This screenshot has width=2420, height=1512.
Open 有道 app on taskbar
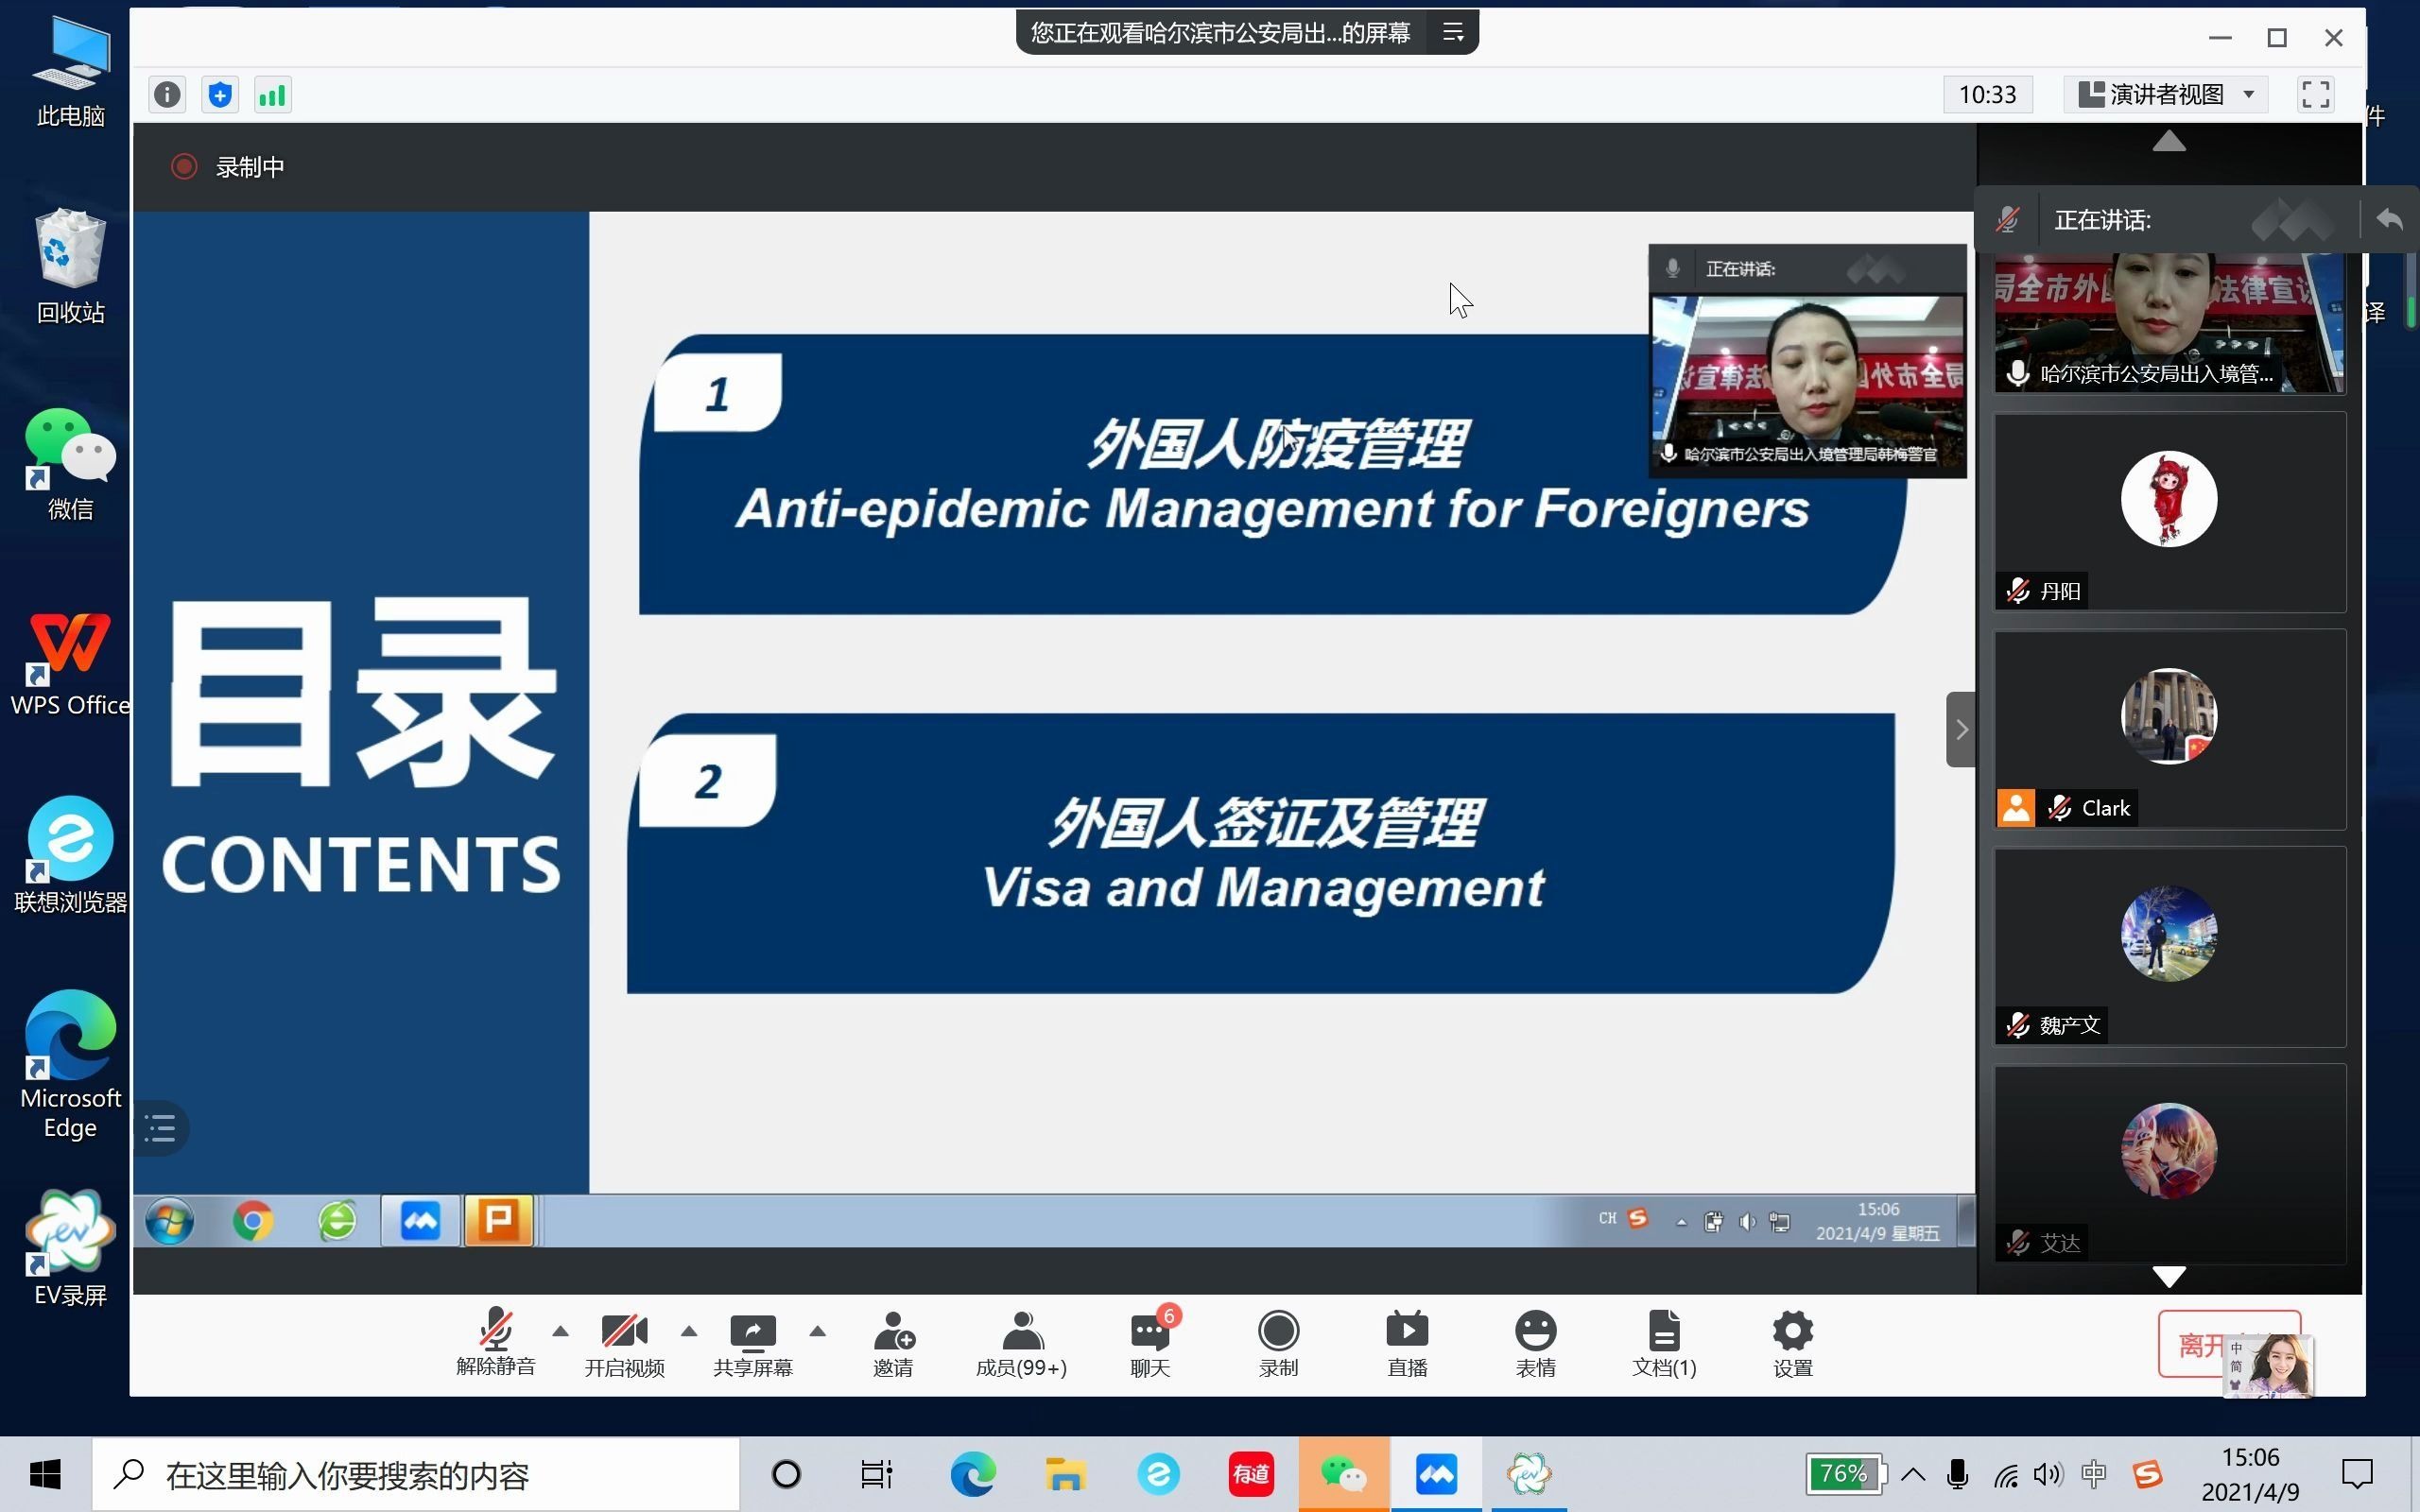(x=1251, y=1474)
